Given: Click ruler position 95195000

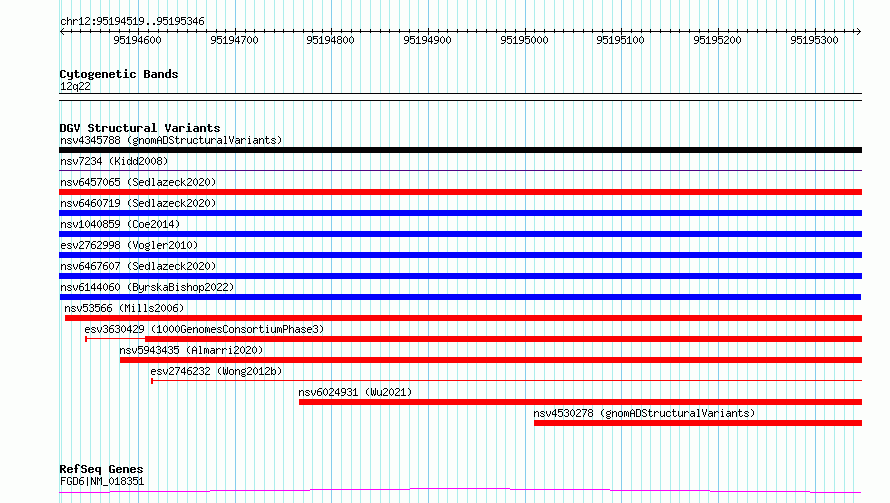Looking at the screenshot, I should pyautogui.click(x=524, y=40).
